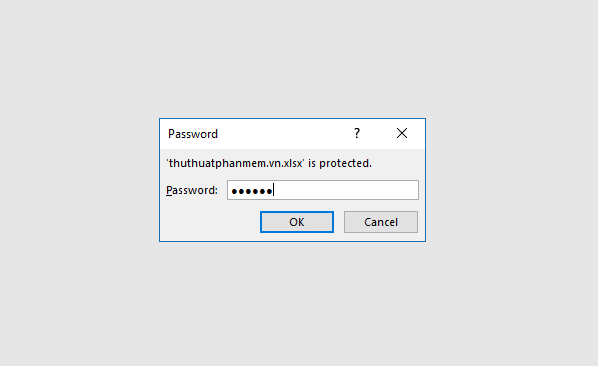
Task: Open help with the question mark icon
Action: click(x=357, y=133)
